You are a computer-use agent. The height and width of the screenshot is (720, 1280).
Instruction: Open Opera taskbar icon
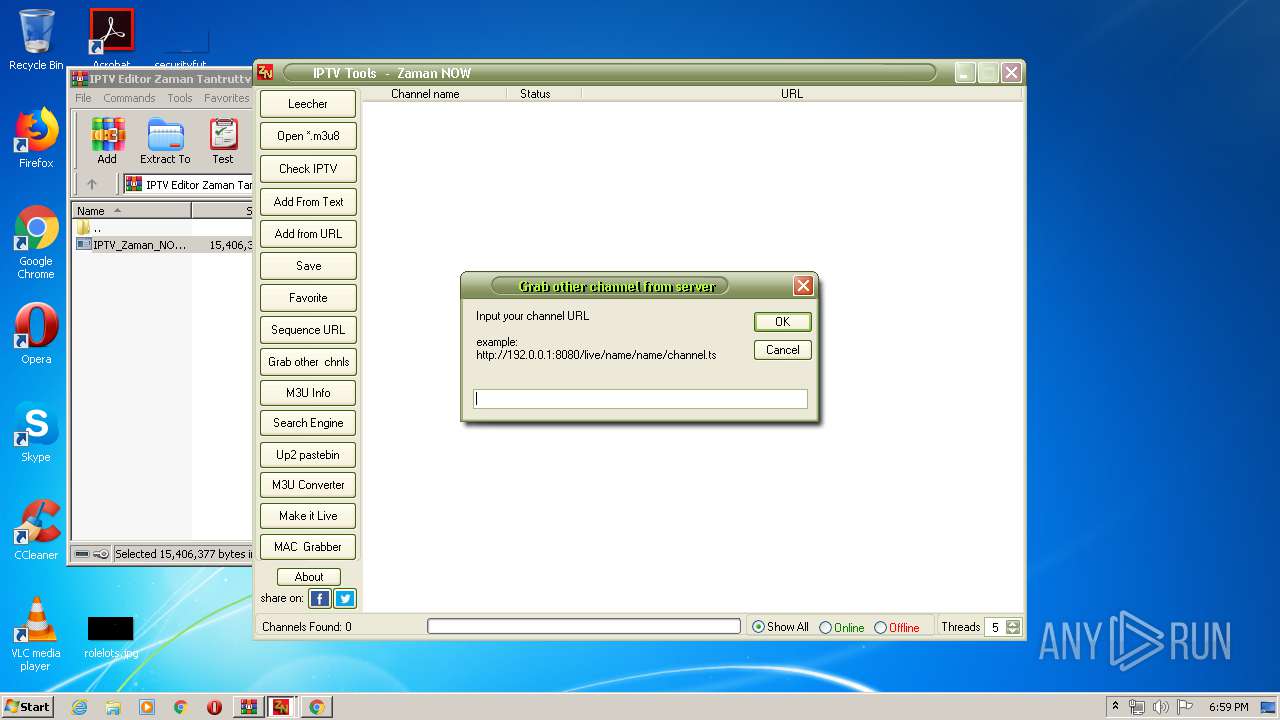click(214, 707)
